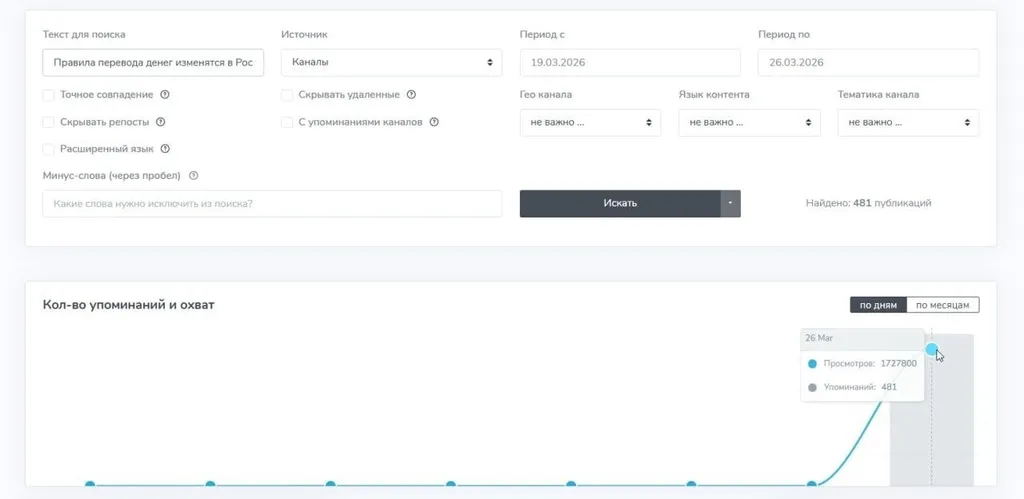The image size is (1024, 499).
Task: Enable С упоминаниями каналов checkbox
Action: 287,122
